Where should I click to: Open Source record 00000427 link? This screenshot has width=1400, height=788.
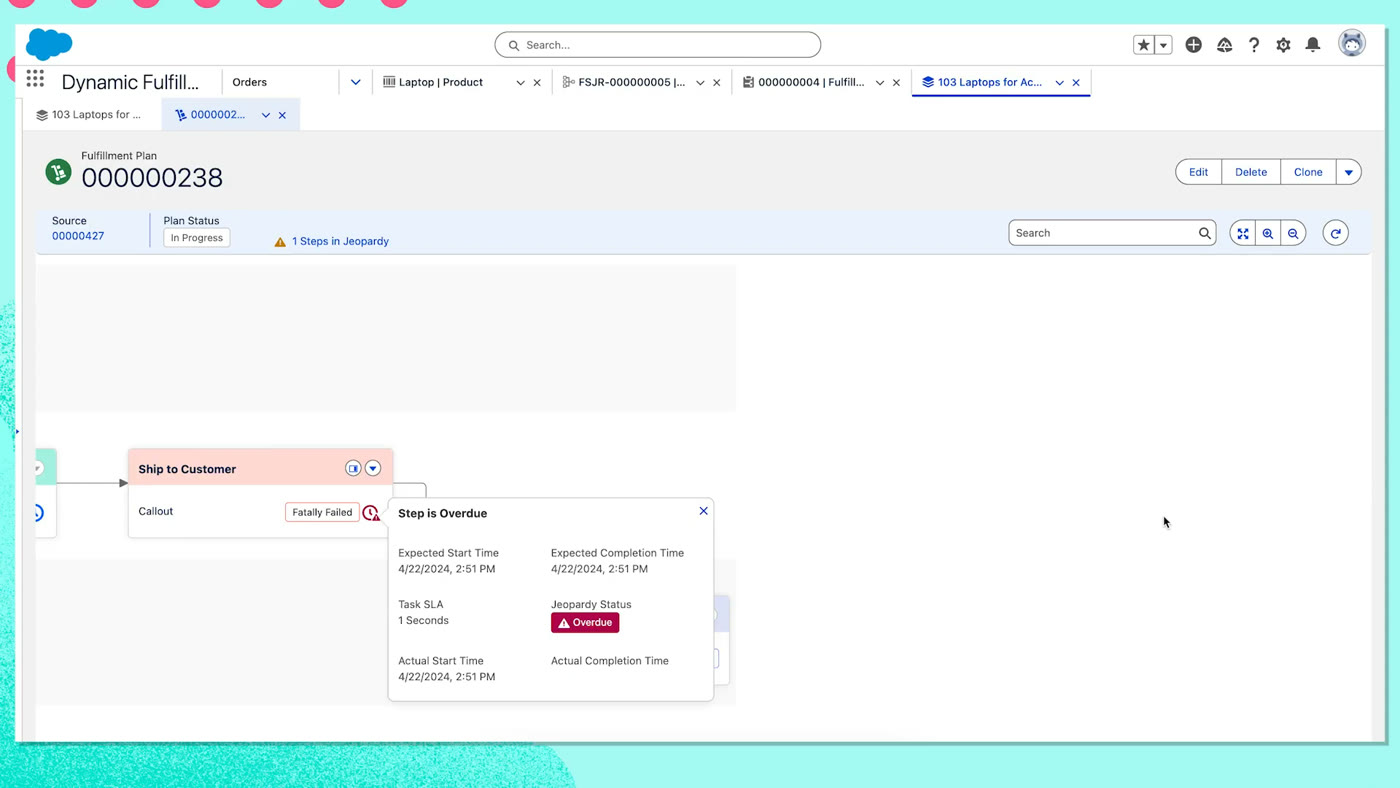pos(78,236)
